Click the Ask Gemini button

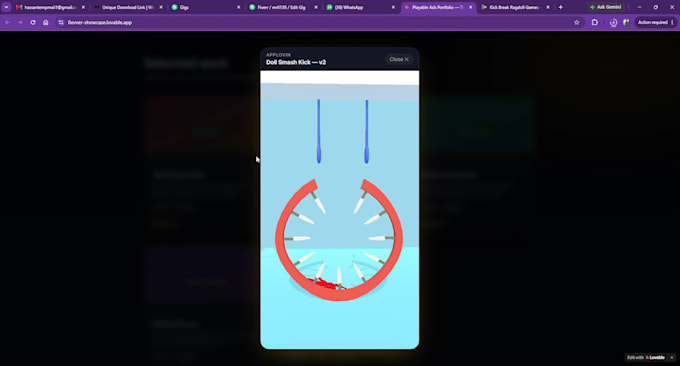(x=605, y=7)
